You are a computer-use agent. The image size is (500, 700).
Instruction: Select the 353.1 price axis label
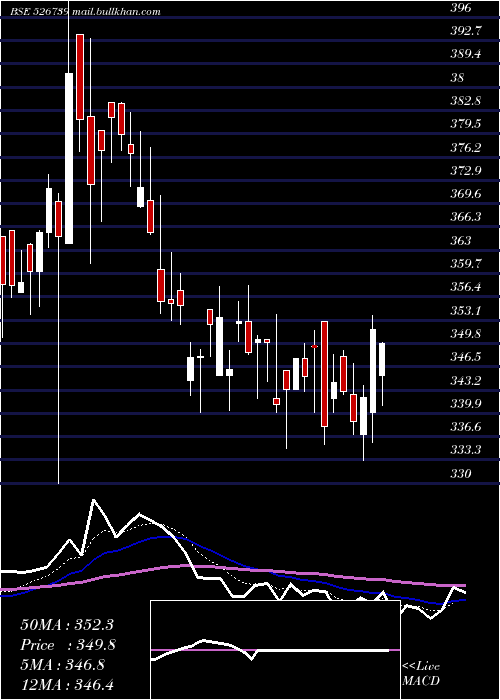tap(466, 310)
